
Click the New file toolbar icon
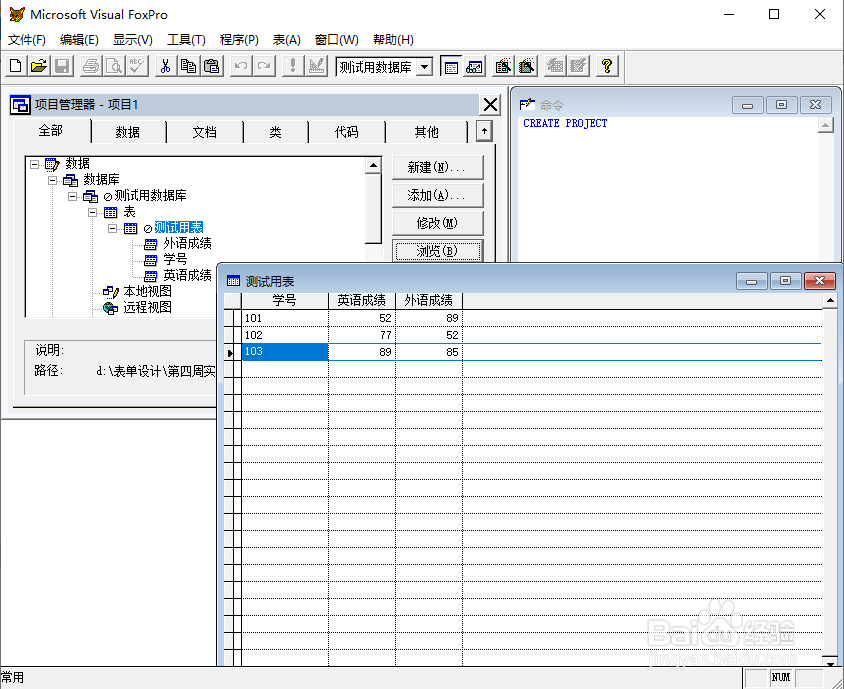tap(16, 66)
